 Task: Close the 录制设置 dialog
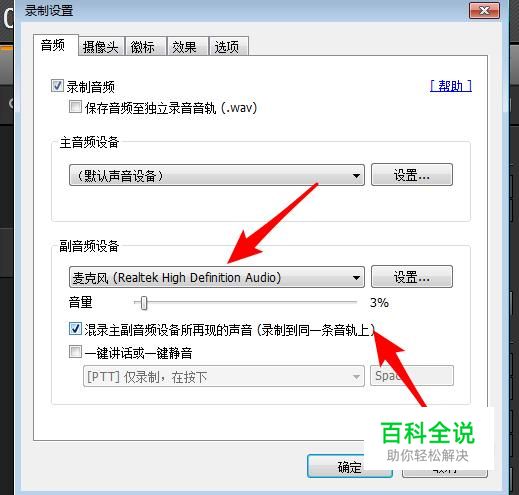(x=484, y=11)
